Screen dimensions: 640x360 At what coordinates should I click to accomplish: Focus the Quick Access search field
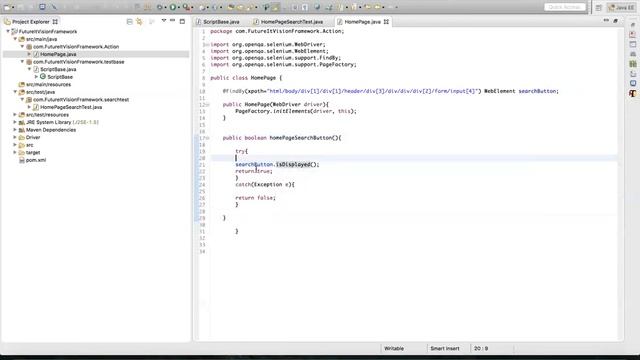tap(564, 7)
